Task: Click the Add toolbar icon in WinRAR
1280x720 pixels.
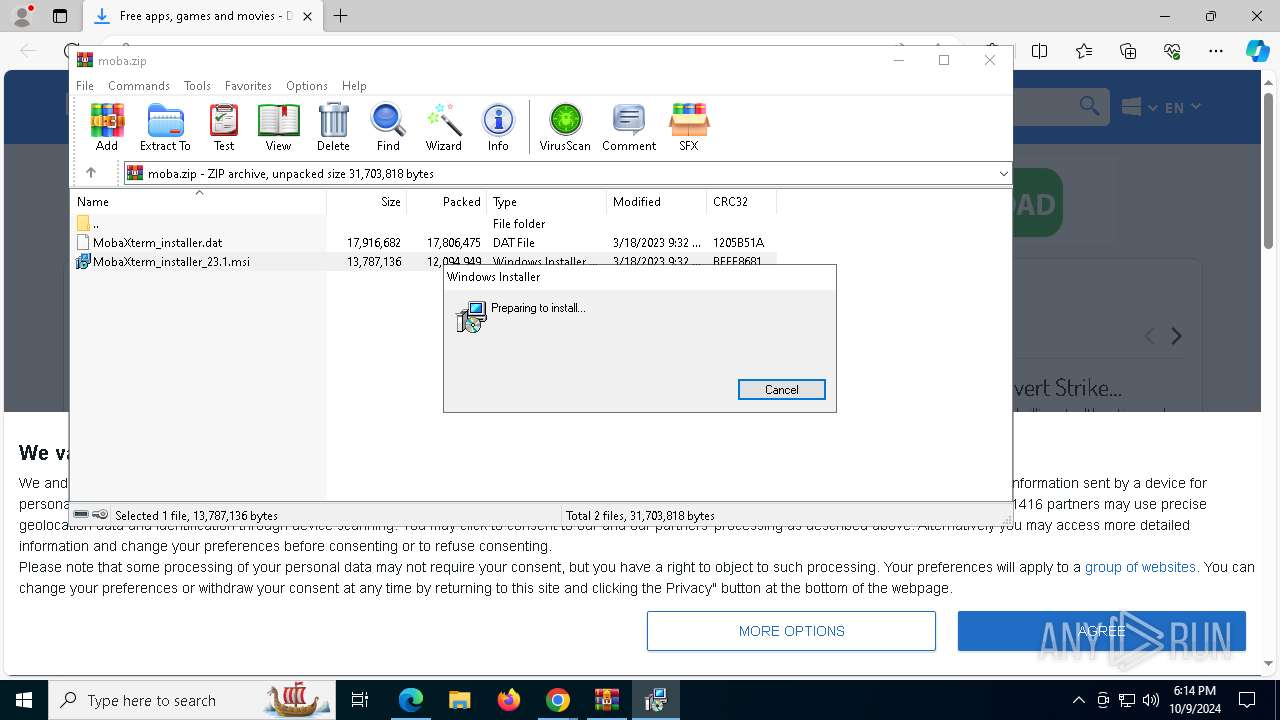Action: [107, 127]
